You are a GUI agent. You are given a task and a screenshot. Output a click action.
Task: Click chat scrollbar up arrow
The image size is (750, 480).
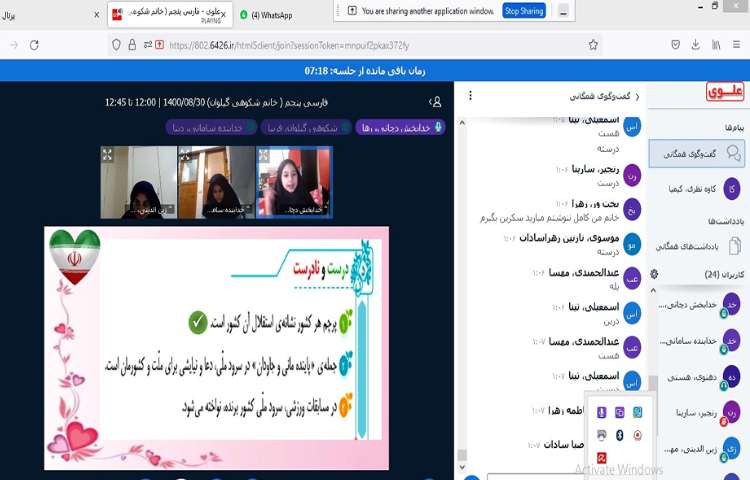(x=462, y=123)
